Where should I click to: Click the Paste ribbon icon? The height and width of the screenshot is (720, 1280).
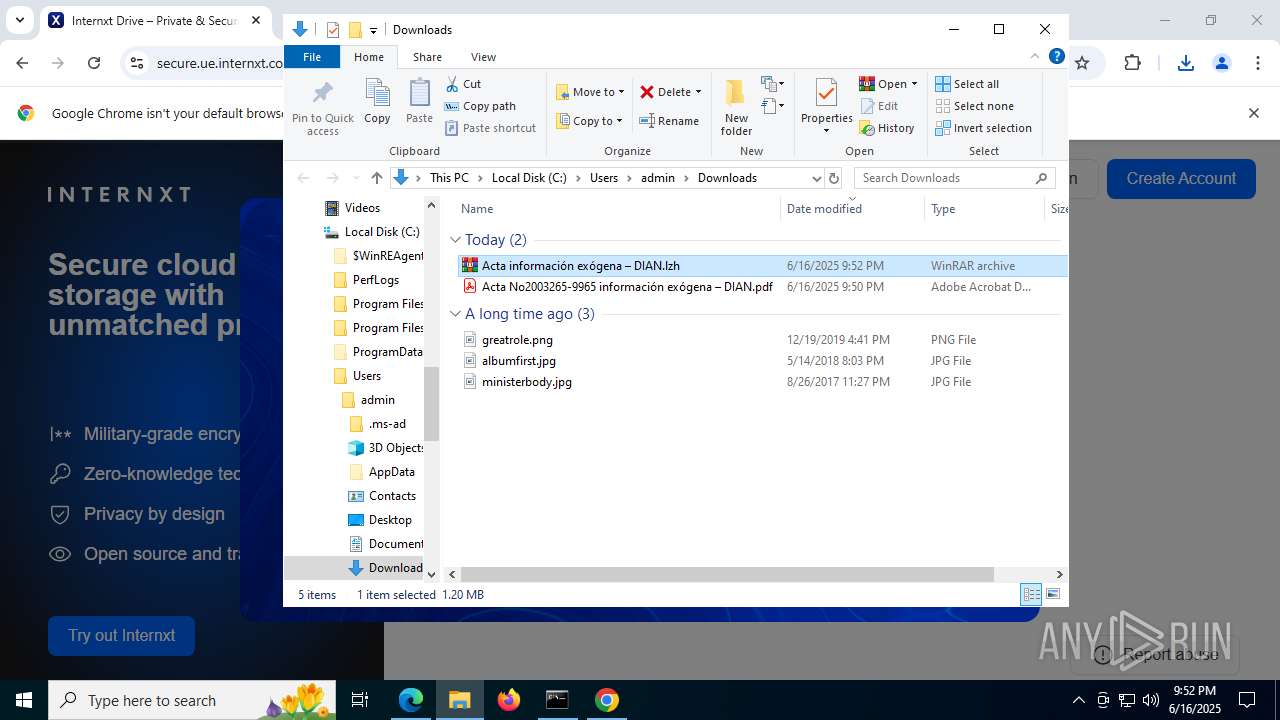pos(419,102)
